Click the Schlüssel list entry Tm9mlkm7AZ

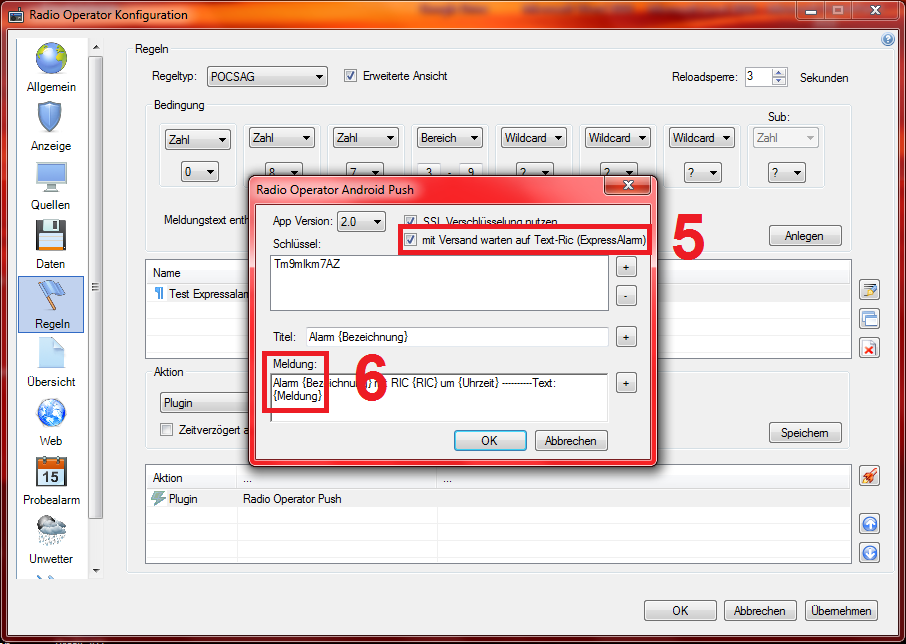point(307,265)
